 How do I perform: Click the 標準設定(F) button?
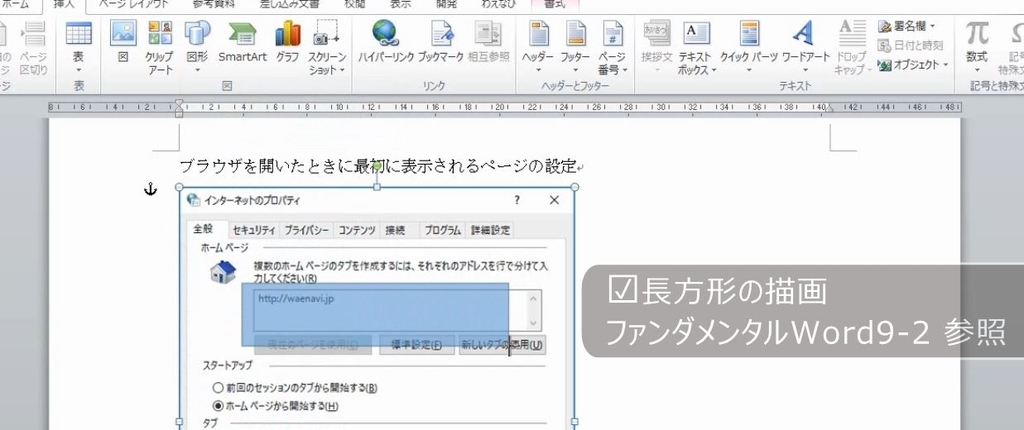pyautogui.click(x=417, y=345)
